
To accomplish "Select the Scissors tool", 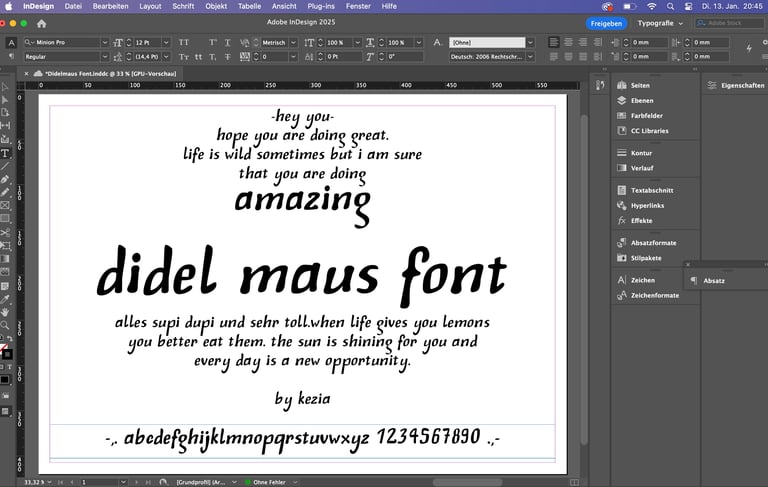I will [5, 232].
